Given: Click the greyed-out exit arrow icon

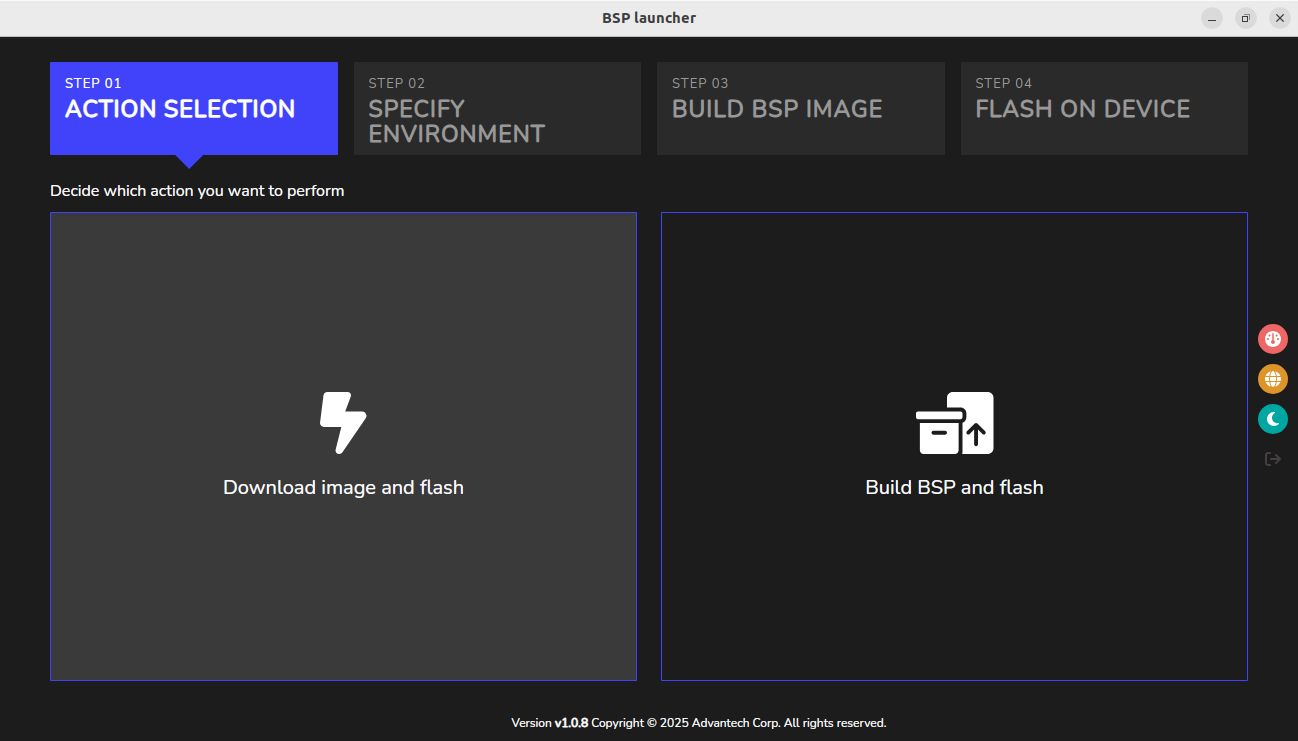Looking at the screenshot, I should tap(1272, 459).
